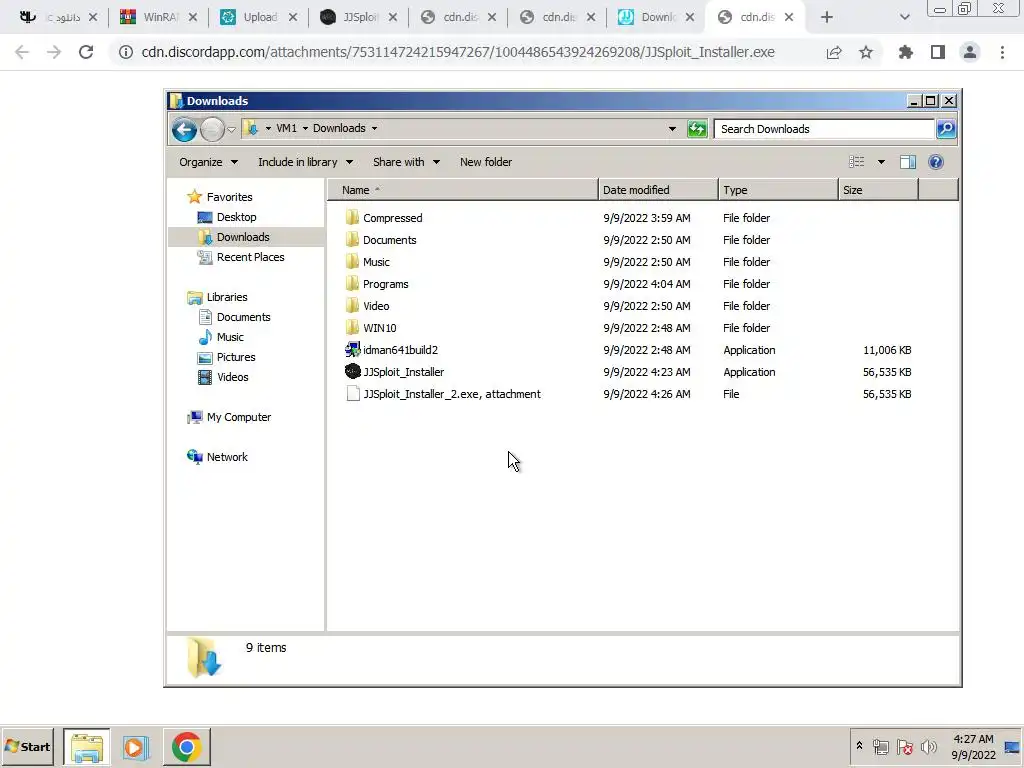
Task: Open the Share with menu
Action: (x=406, y=162)
